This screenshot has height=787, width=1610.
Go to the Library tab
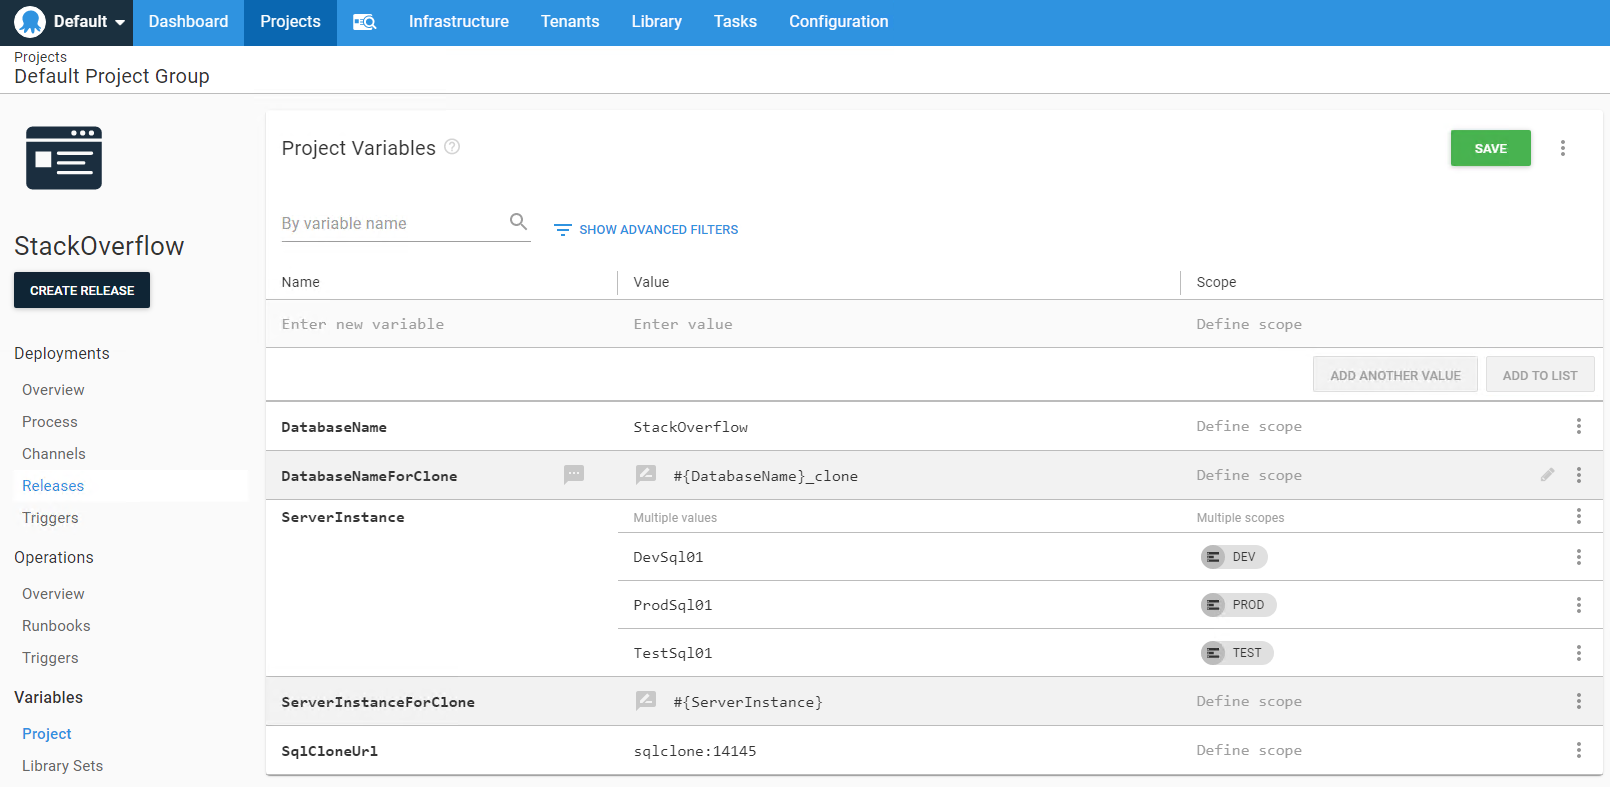(656, 22)
